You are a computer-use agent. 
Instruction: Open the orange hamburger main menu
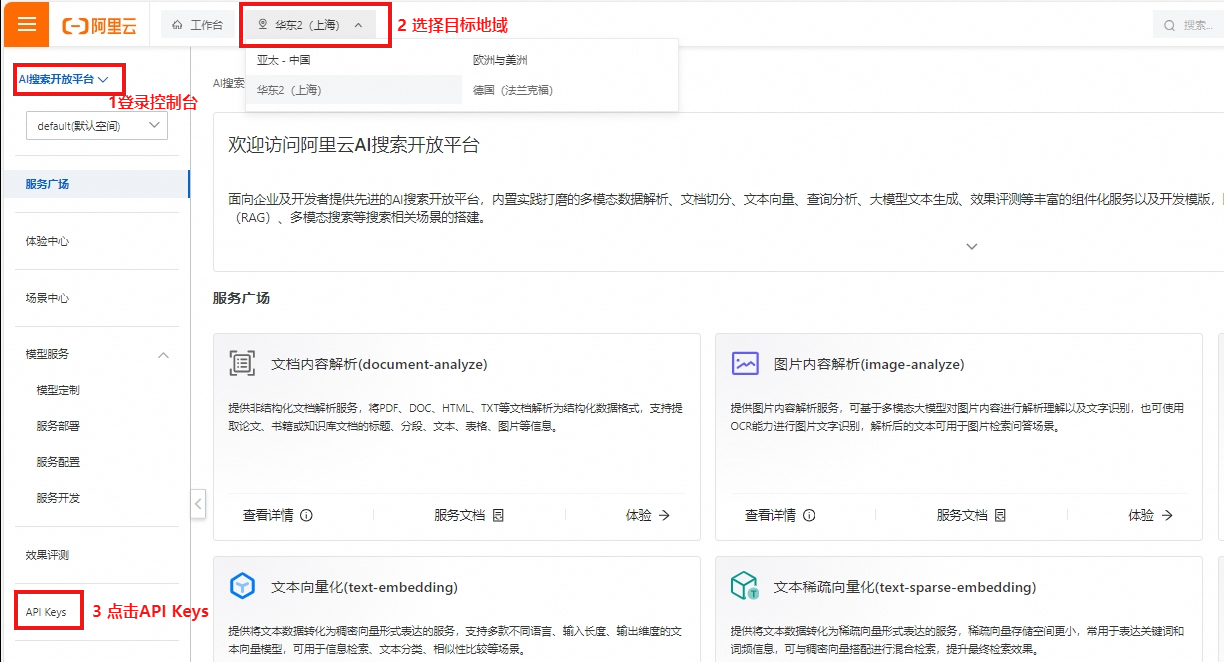click(x=26, y=24)
